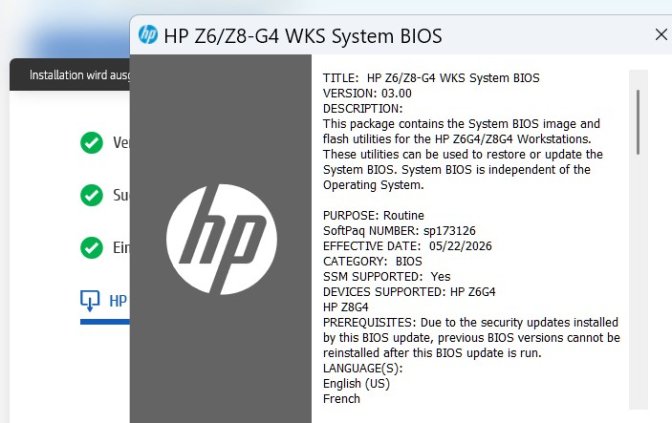The height and width of the screenshot is (423, 672).
Task: Click the 'DEVICES SUPPORTED: HP Z6G4' line
Action: point(409,292)
